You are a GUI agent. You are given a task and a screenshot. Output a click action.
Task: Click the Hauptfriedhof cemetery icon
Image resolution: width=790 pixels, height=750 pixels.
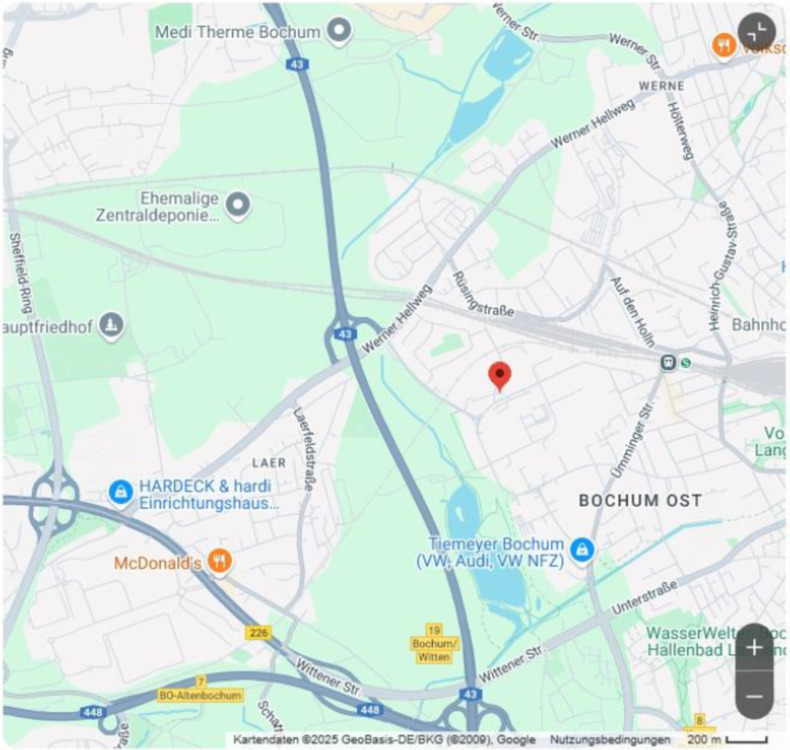111,326
